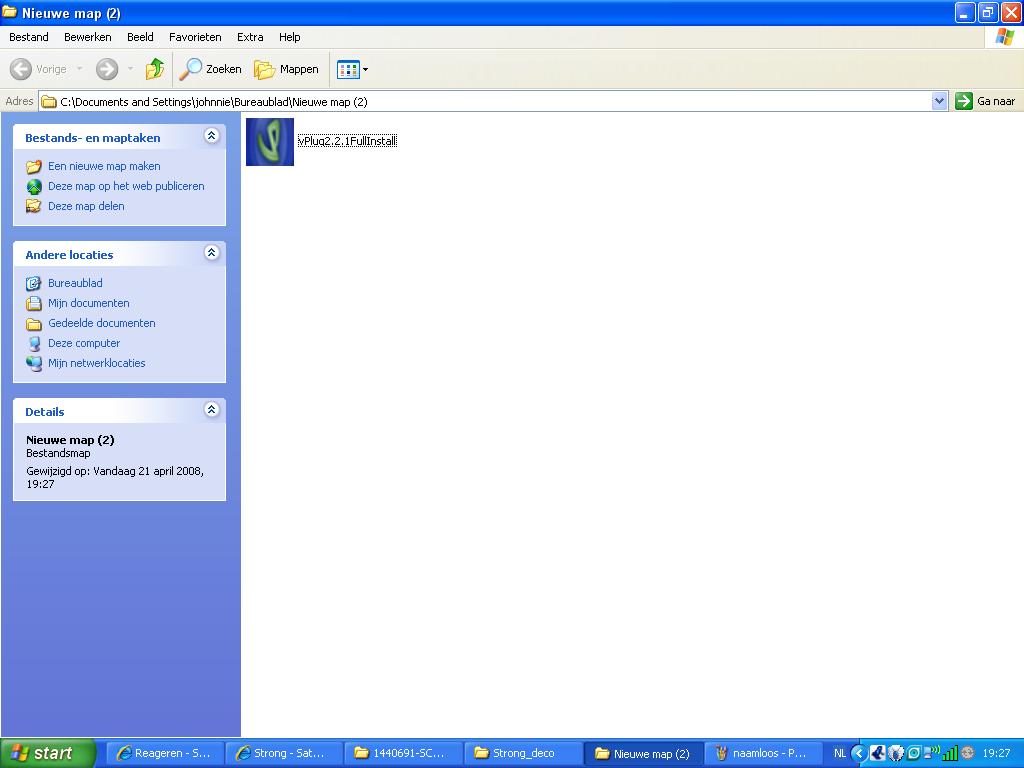
Task: Collapse the Details panel
Action: pos(212,409)
